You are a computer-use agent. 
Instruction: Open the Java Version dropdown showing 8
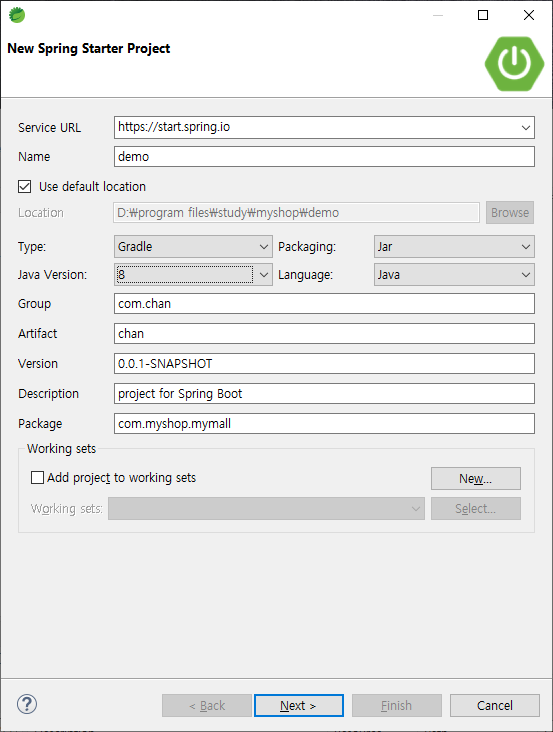[193, 274]
